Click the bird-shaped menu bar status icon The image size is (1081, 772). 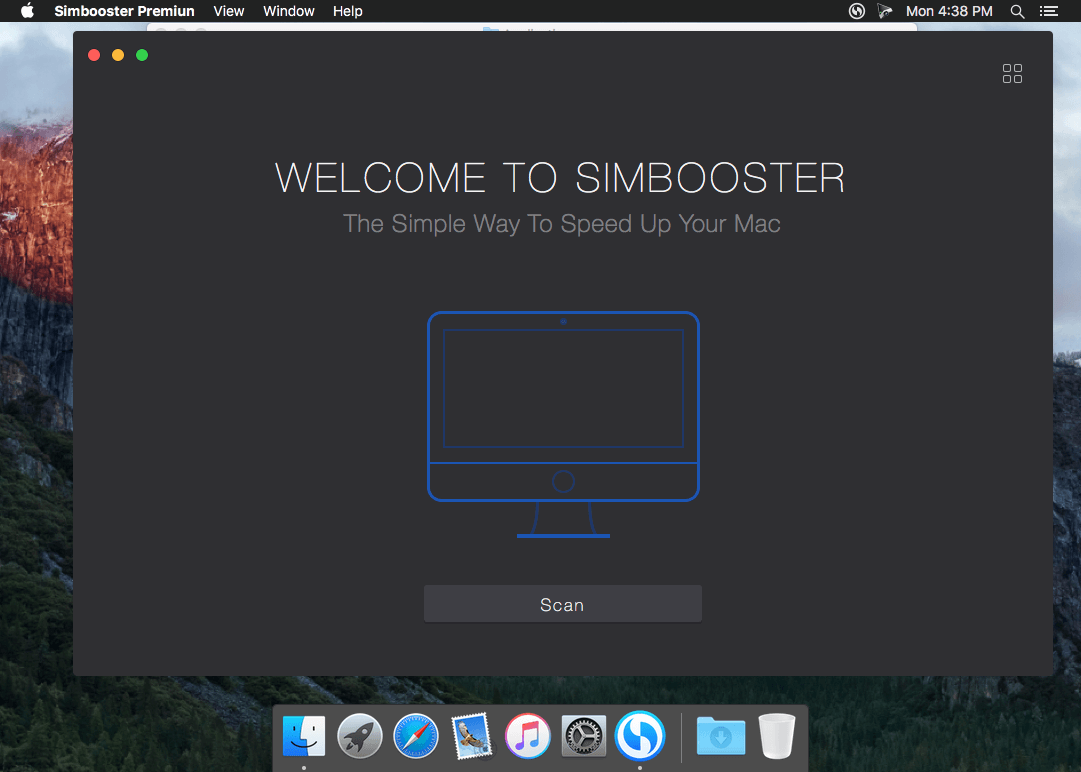(x=885, y=11)
